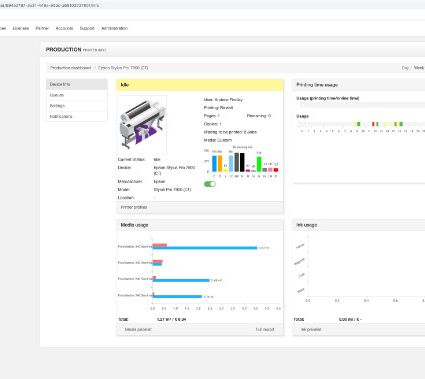Click the PRODUCTION page heading
425x379 pixels.
pos(64,49)
